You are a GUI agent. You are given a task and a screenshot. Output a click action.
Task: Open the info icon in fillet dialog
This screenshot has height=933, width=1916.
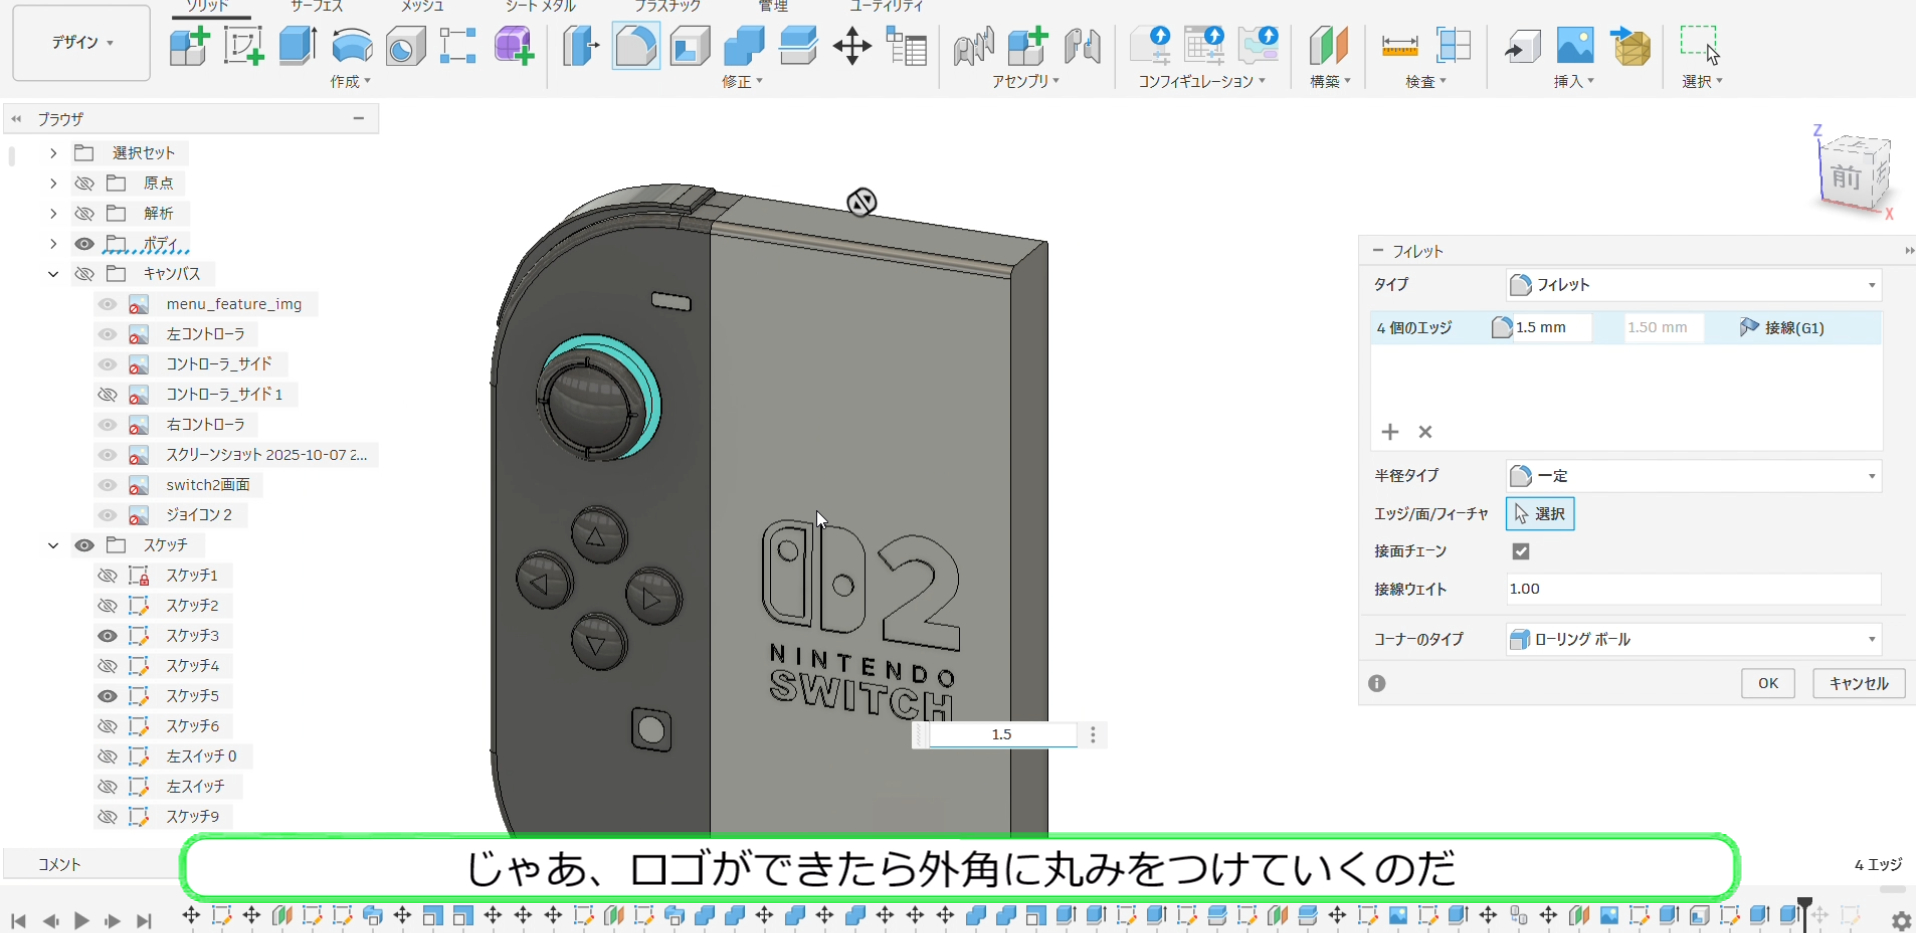(1377, 683)
